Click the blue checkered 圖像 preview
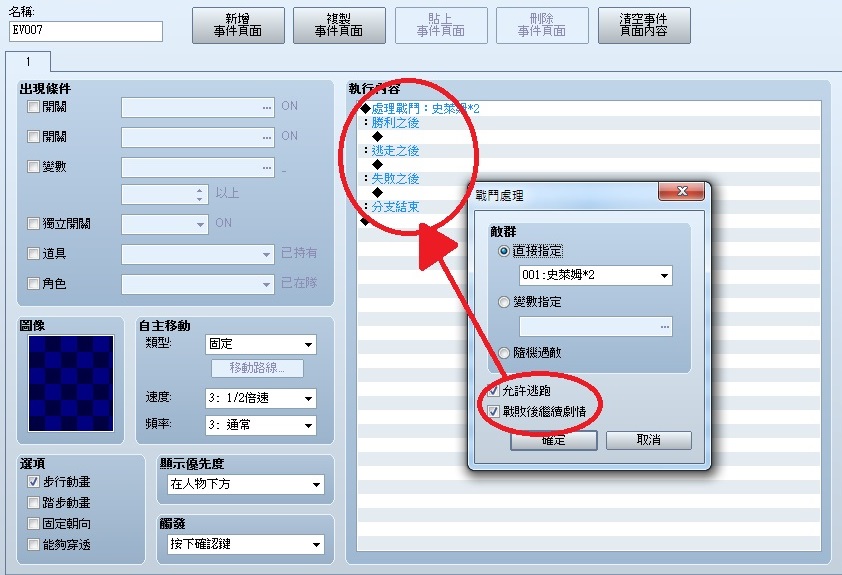Screen dimensions: 842x575 coord(71,383)
